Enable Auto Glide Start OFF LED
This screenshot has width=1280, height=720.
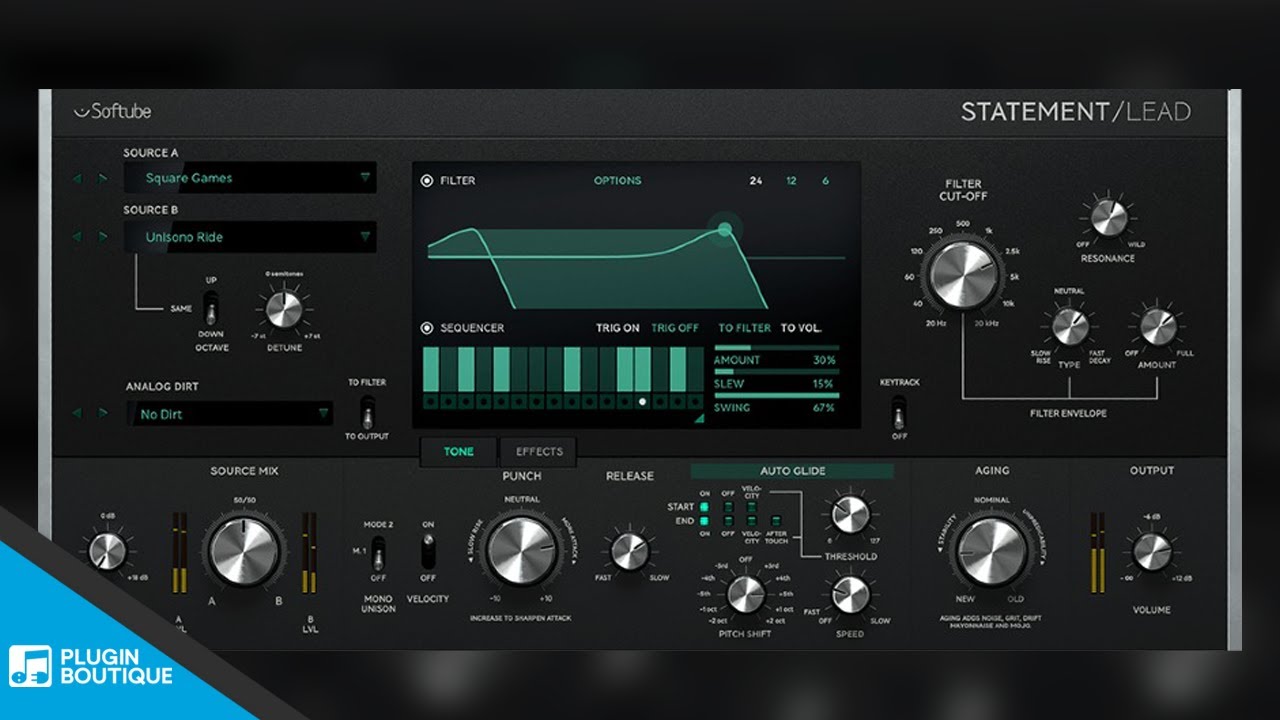tap(728, 507)
